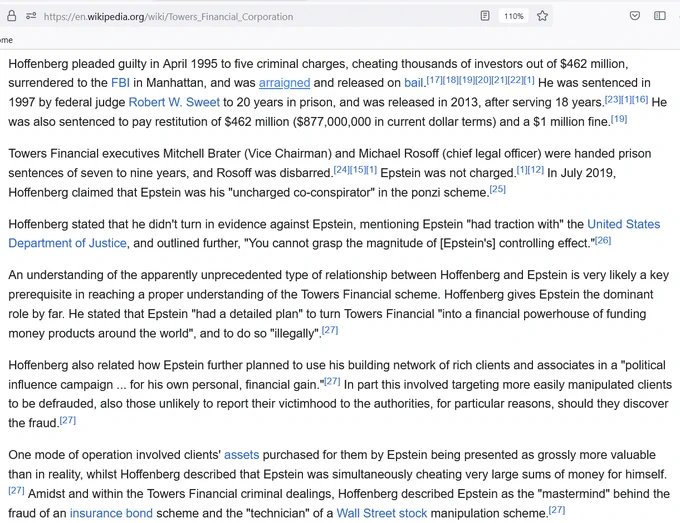Visit the Robert W. Sweet link
The height and width of the screenshot is (523, 680).
(x=174, y=102)
